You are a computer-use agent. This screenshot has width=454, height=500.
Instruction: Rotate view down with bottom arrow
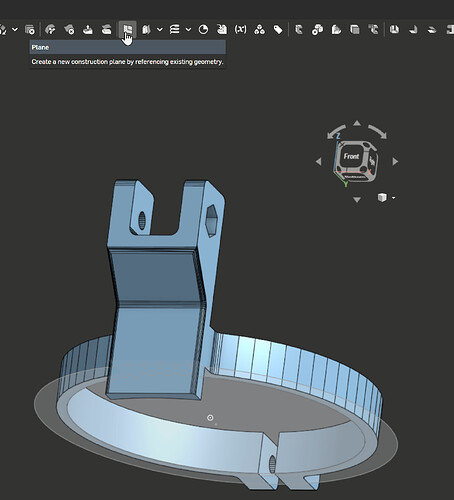357,199
